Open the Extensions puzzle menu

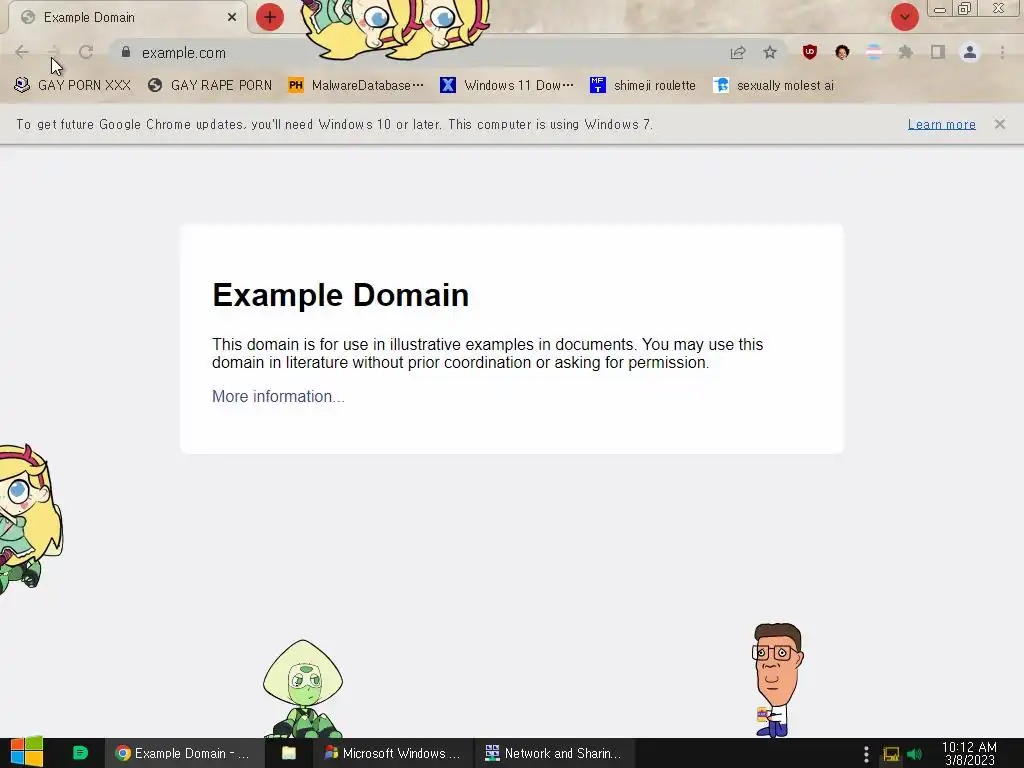[906, 52]
